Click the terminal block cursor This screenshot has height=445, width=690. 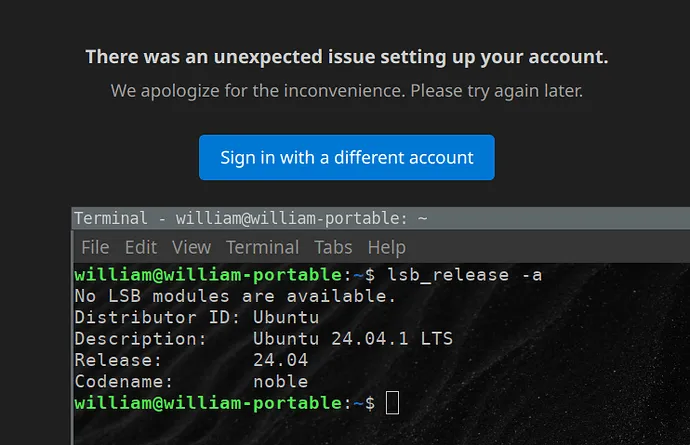point(392,403)
